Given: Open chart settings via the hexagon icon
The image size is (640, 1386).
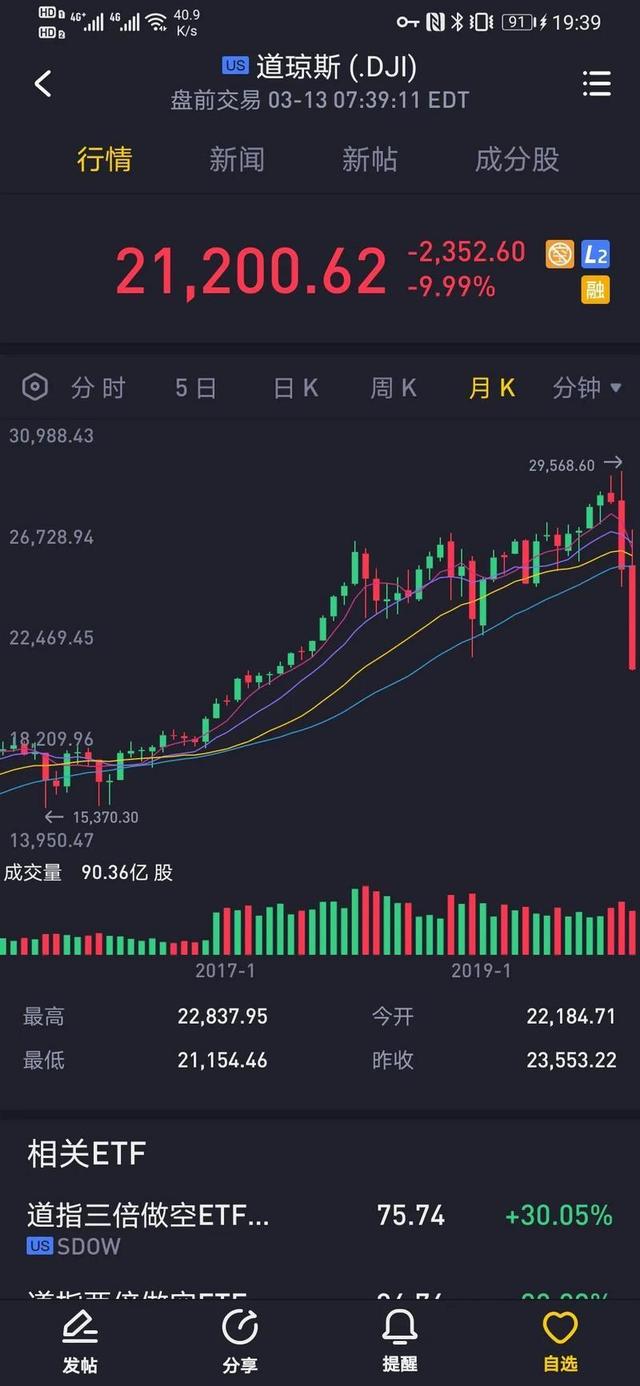Looking at the screenshot, I should tap(35, 387).
